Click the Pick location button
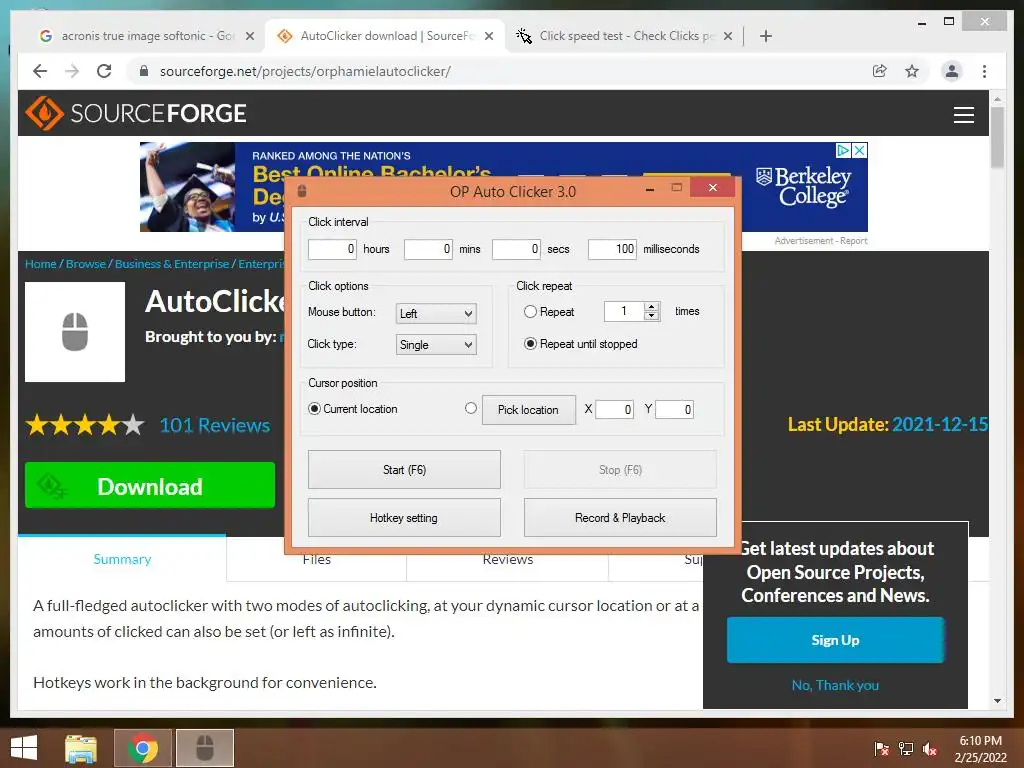The image size is (1024, 768). (x=528, y=409)
